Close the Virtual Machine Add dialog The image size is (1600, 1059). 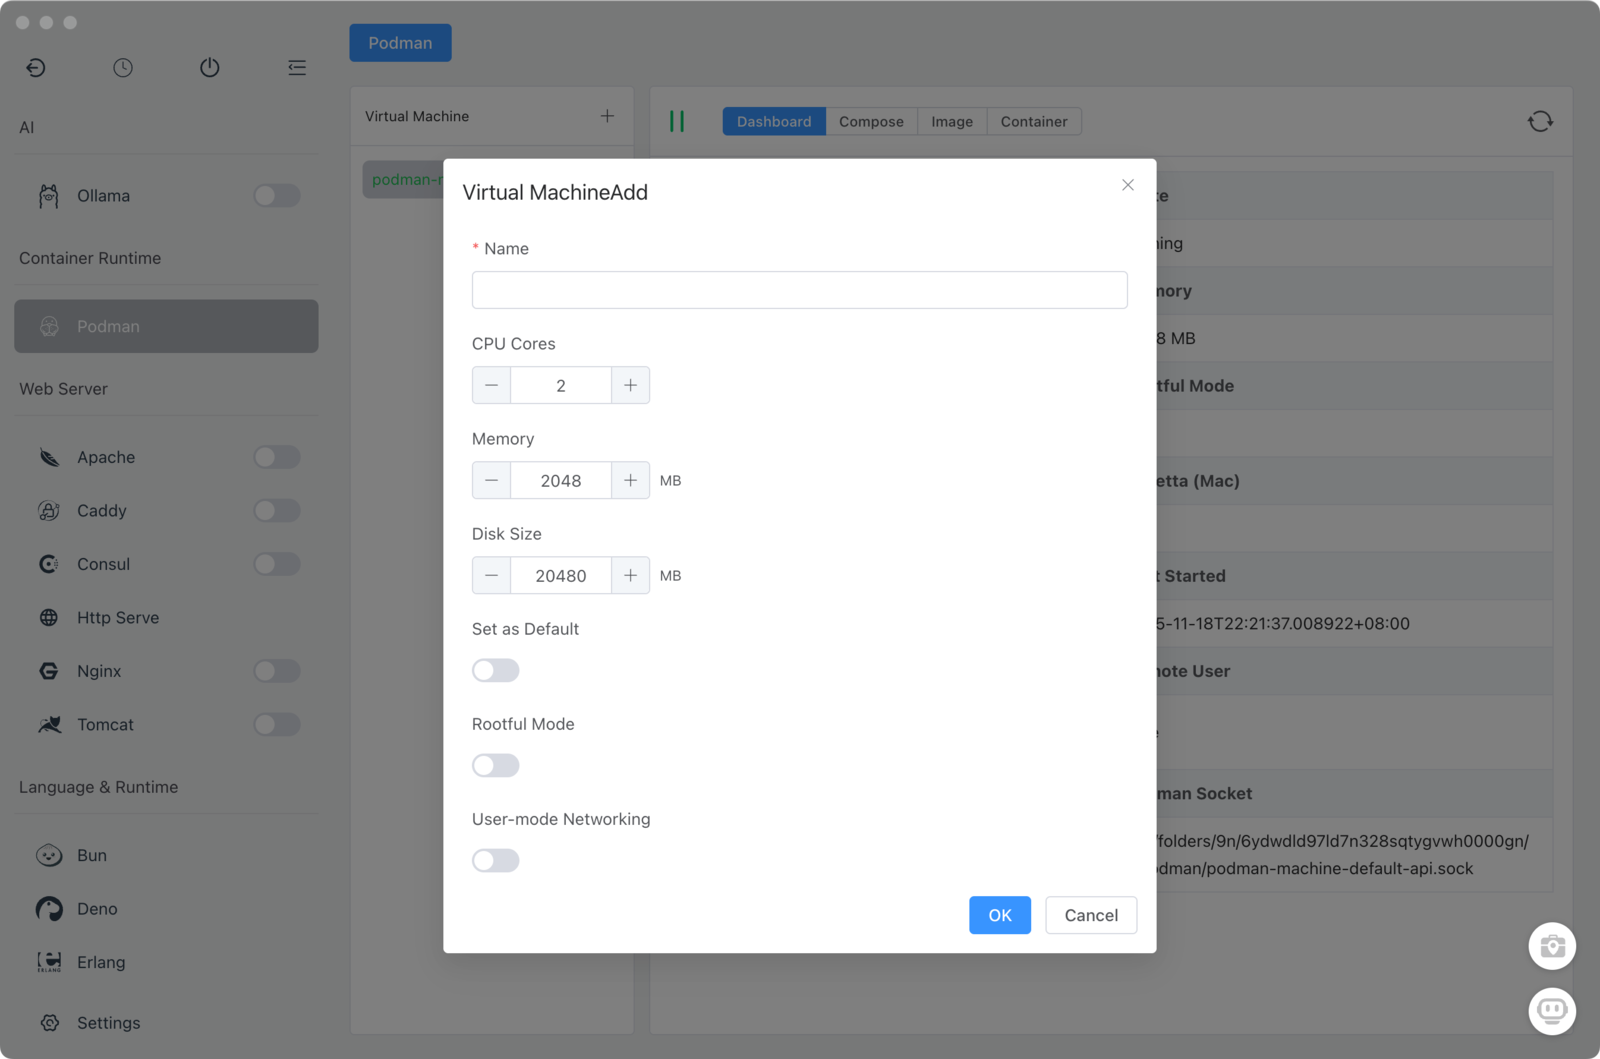(1127, 185)
